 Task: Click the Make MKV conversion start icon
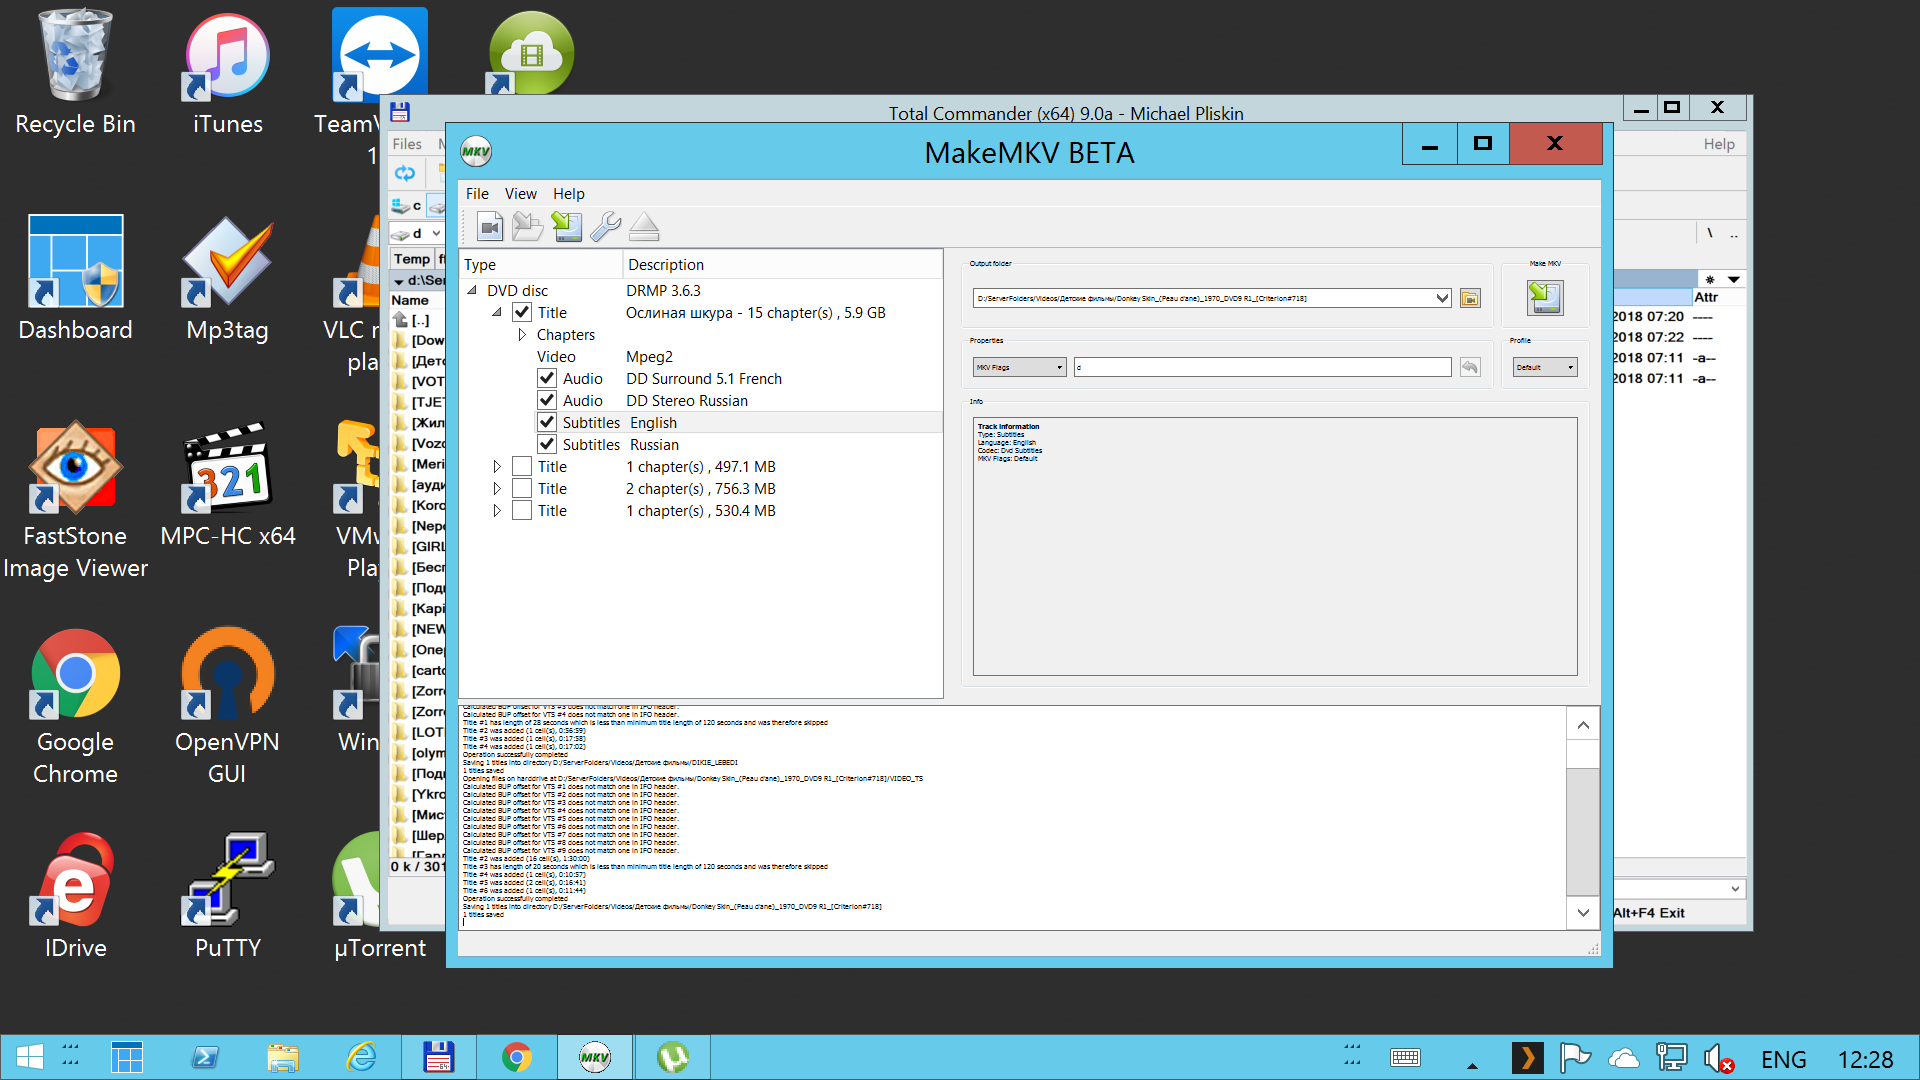[1543, 297]
